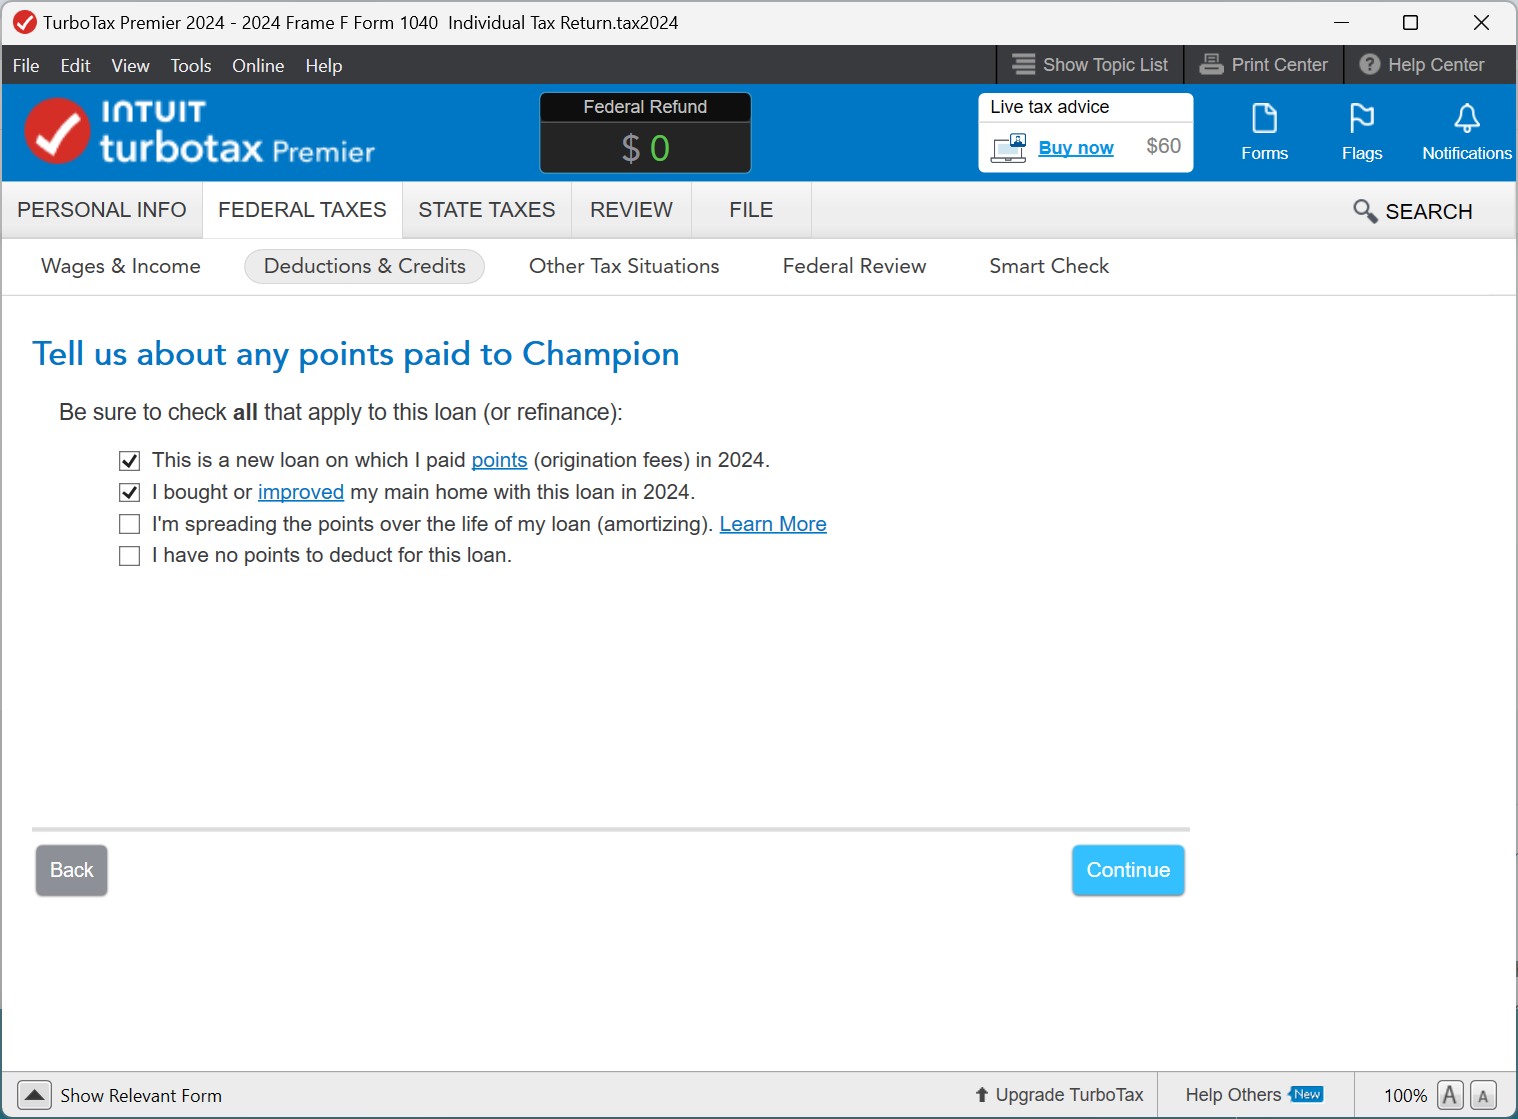
Task: Click the 100% zoom level value
Action: click(x=1405, y=1096)
